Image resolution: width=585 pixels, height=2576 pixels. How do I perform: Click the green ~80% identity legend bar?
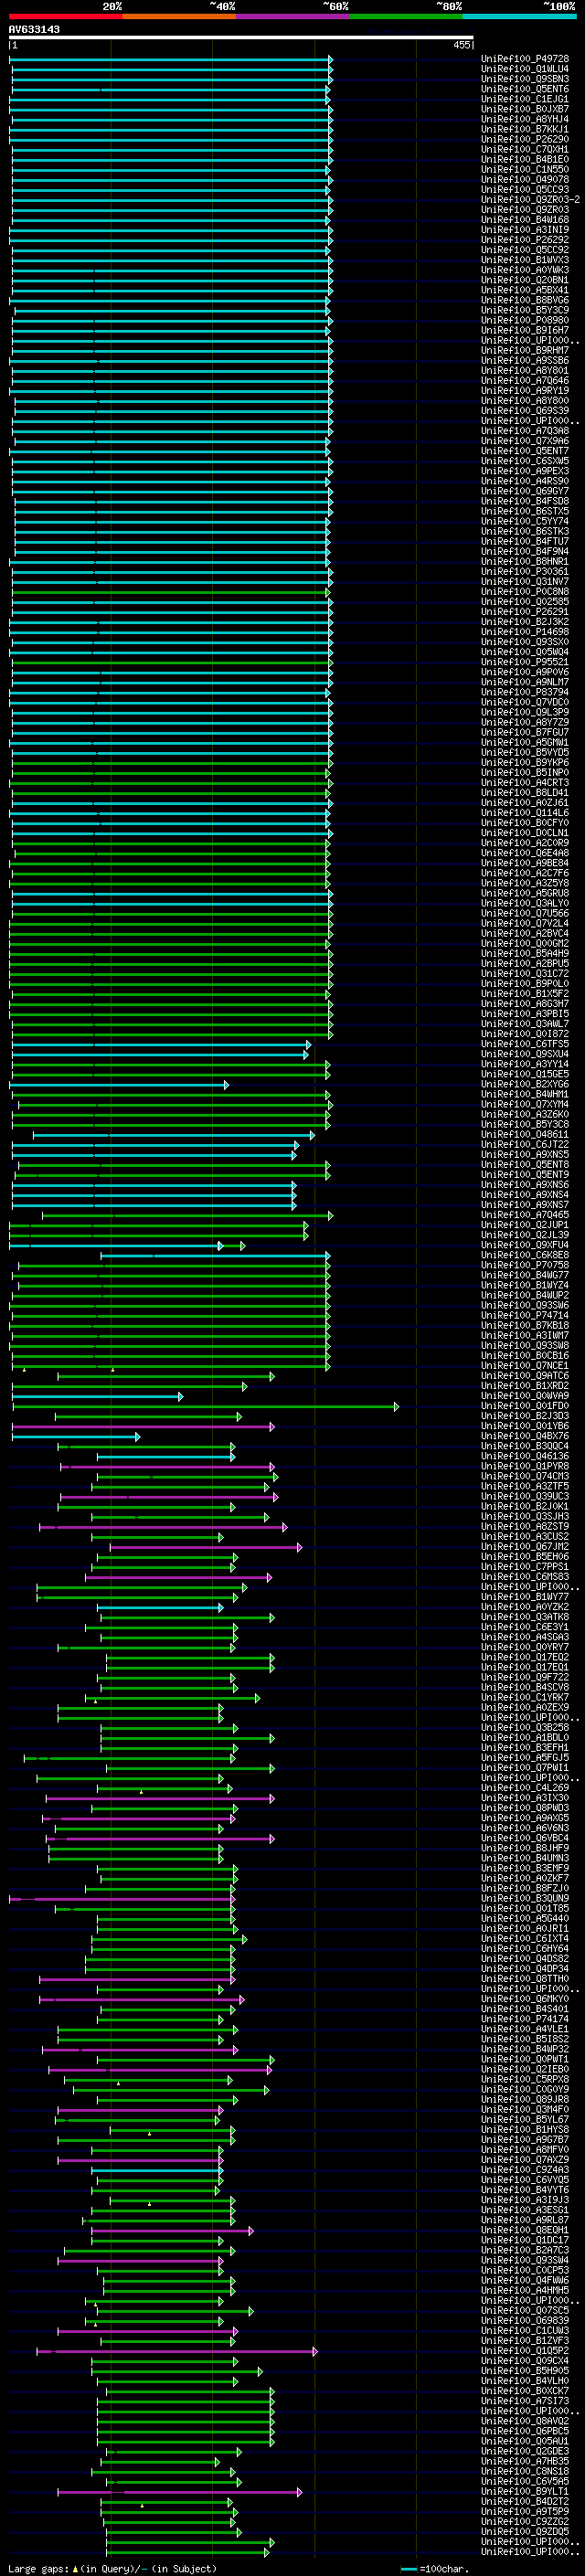click(406, 16)
